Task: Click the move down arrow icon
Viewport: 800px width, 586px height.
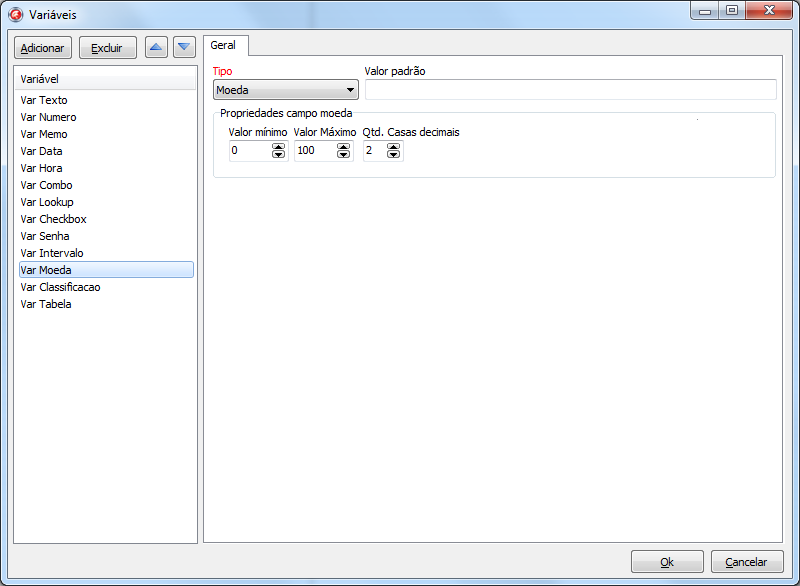Action: click(x=184, y=47)
